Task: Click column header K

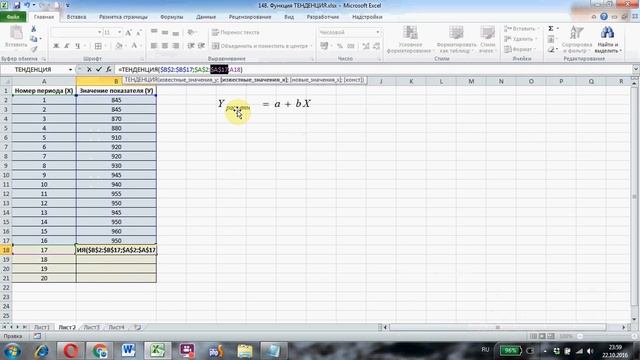Action: click(411, 81)
